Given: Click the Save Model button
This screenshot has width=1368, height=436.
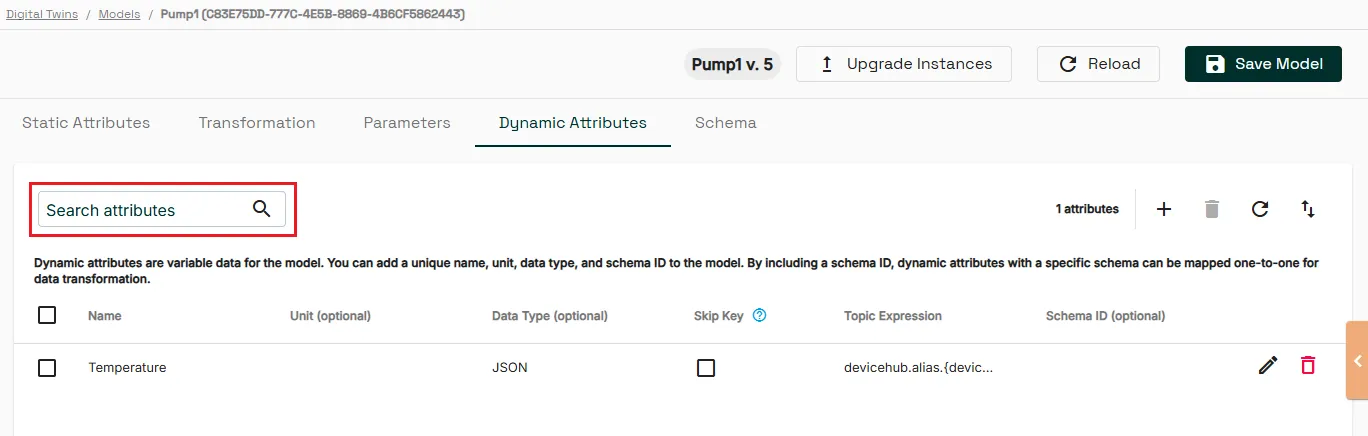Looking at the screenshot, I should 1263,64.
